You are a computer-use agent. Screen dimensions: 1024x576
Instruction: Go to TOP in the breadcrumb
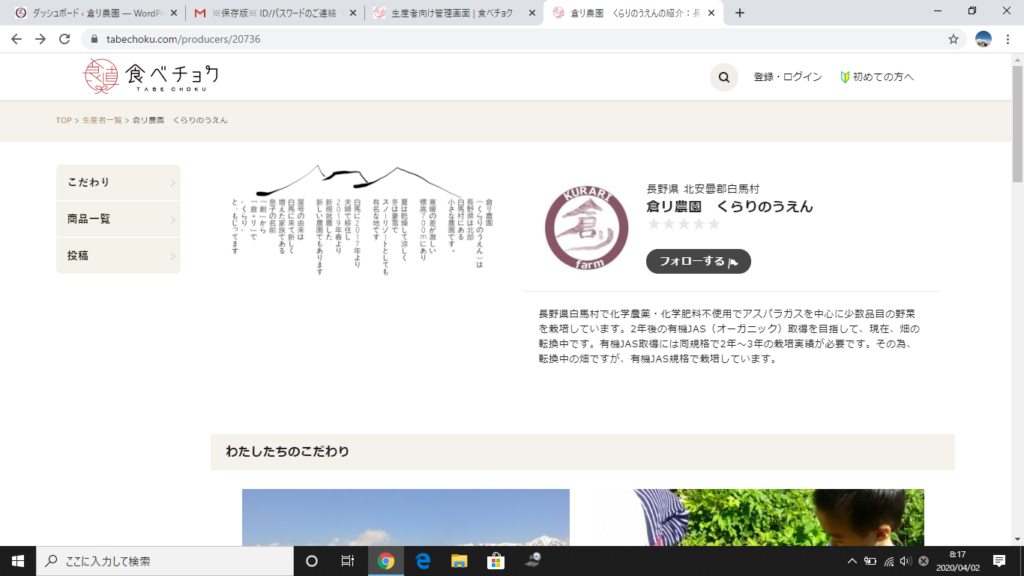(x=63, y=120)
